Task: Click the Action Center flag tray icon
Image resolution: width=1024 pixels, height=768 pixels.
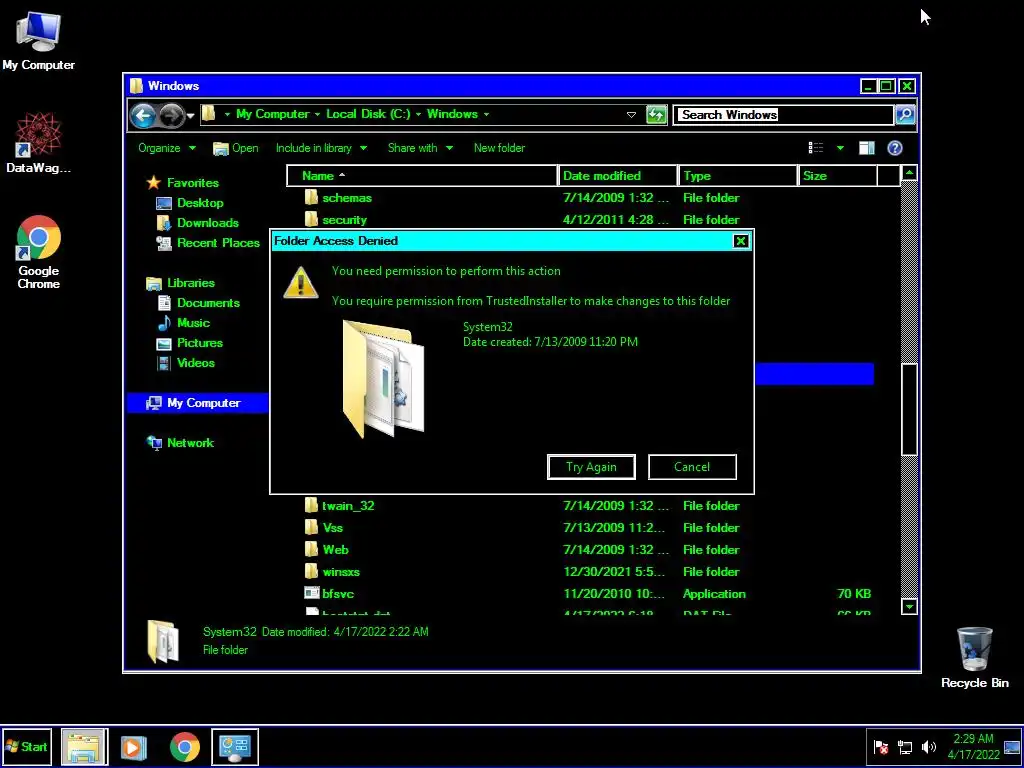Action: [x=881, y=747]
